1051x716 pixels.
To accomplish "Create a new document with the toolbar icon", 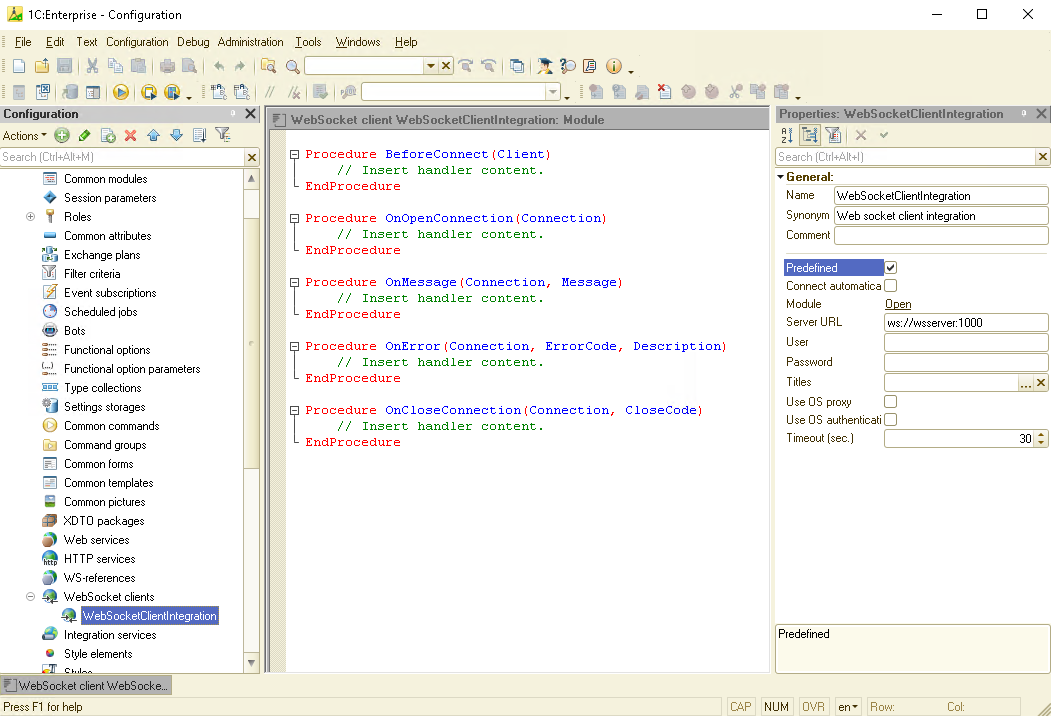I will [x=19, y=66].
